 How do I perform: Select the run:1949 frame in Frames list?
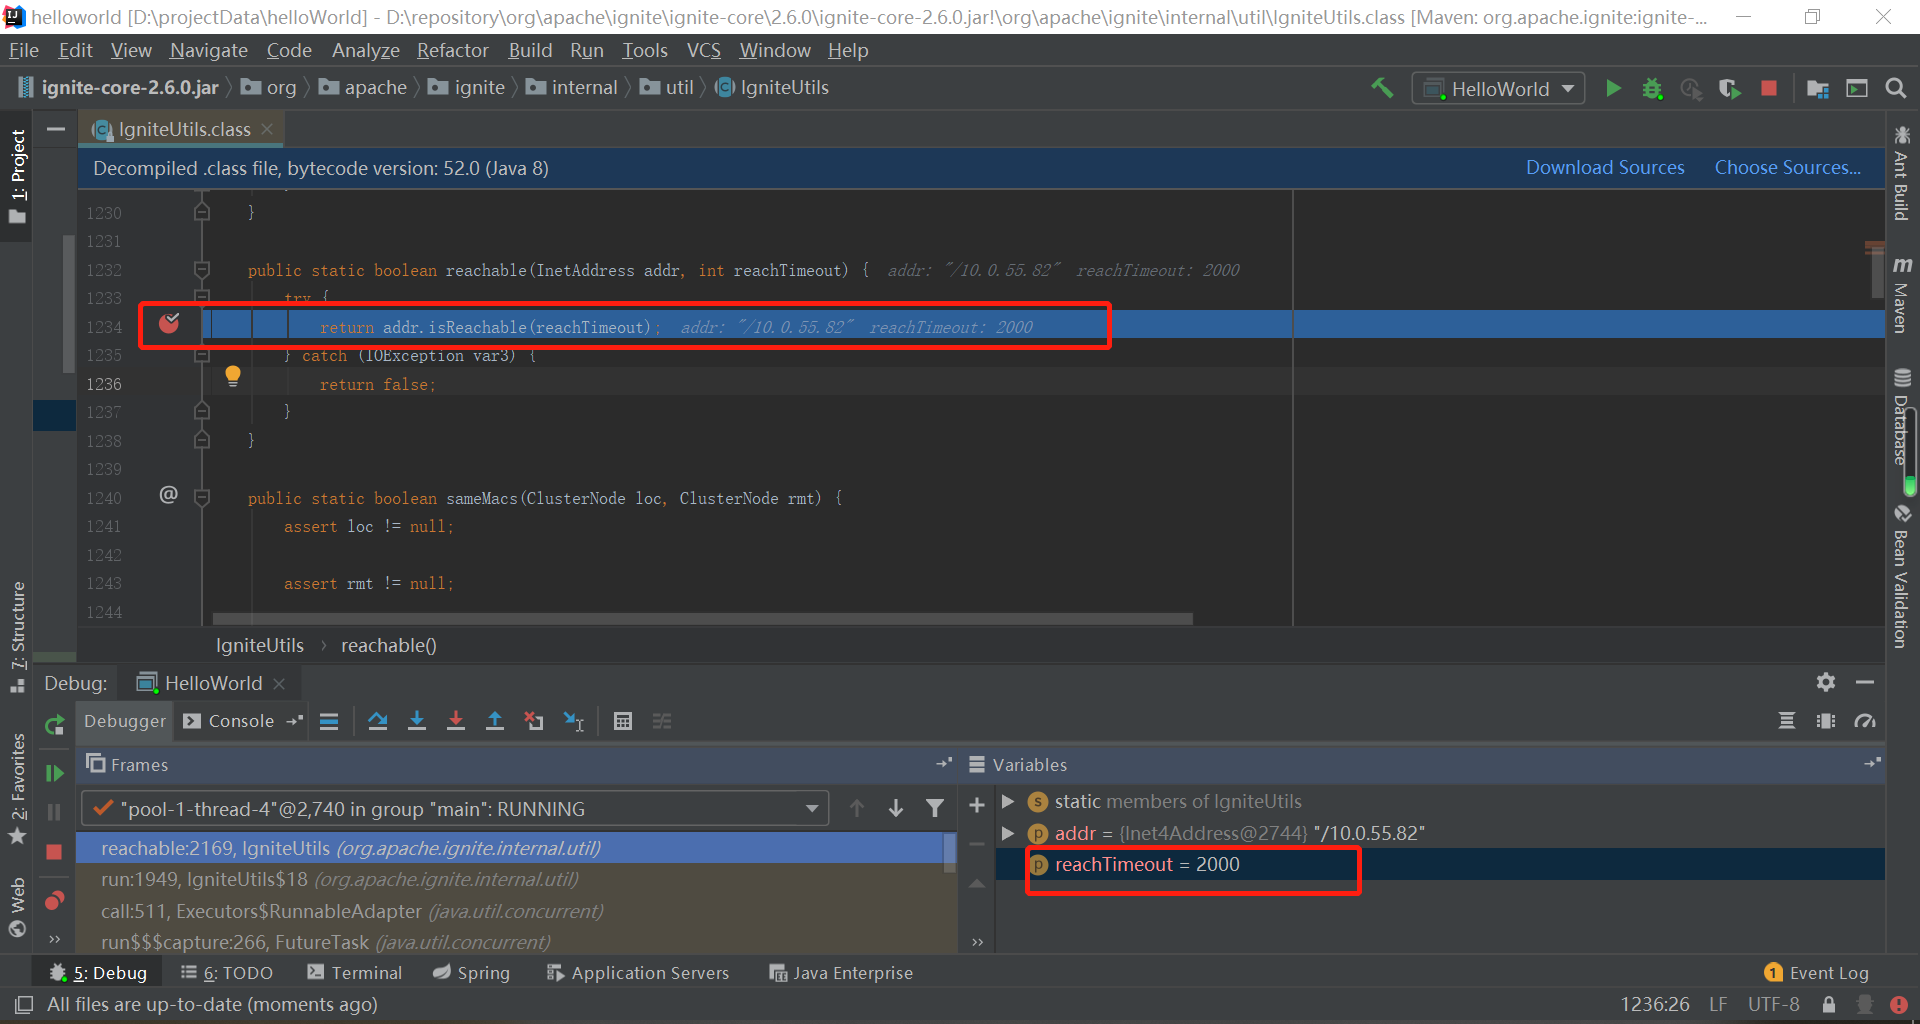(340, 879)
